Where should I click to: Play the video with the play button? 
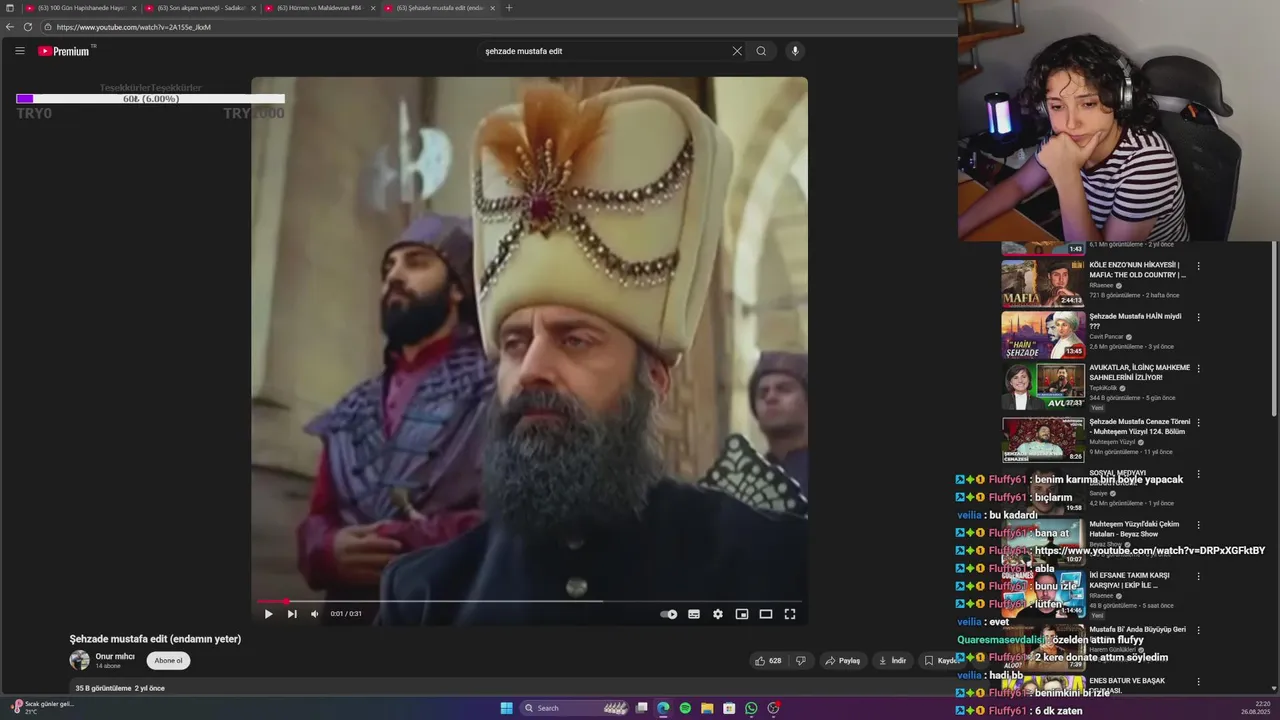point(268,614)
